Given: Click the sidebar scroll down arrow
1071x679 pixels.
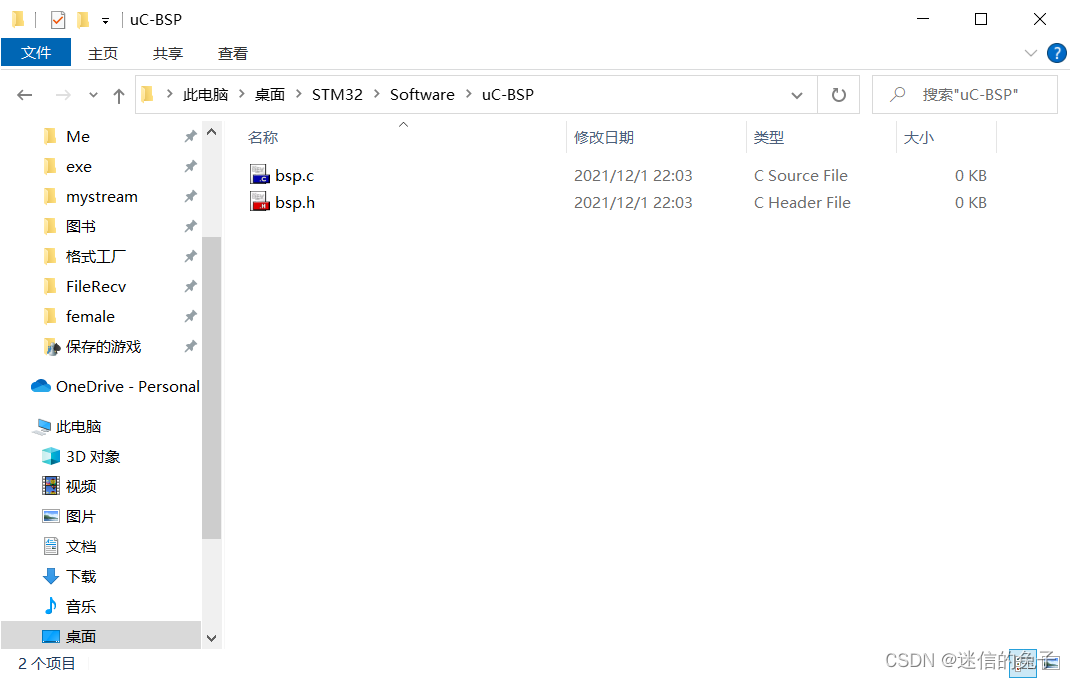Looking at the screenshot, I should pyautogui.click(x=212, y=638).
